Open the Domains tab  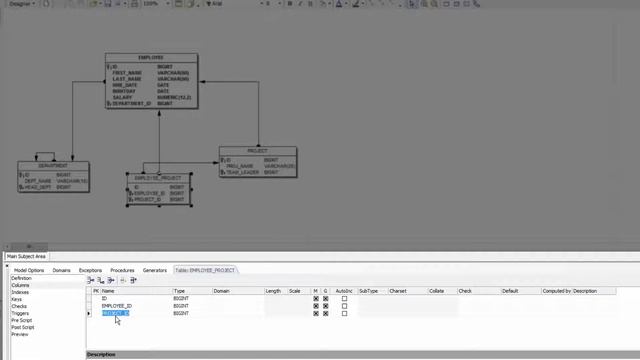(61, 270)
